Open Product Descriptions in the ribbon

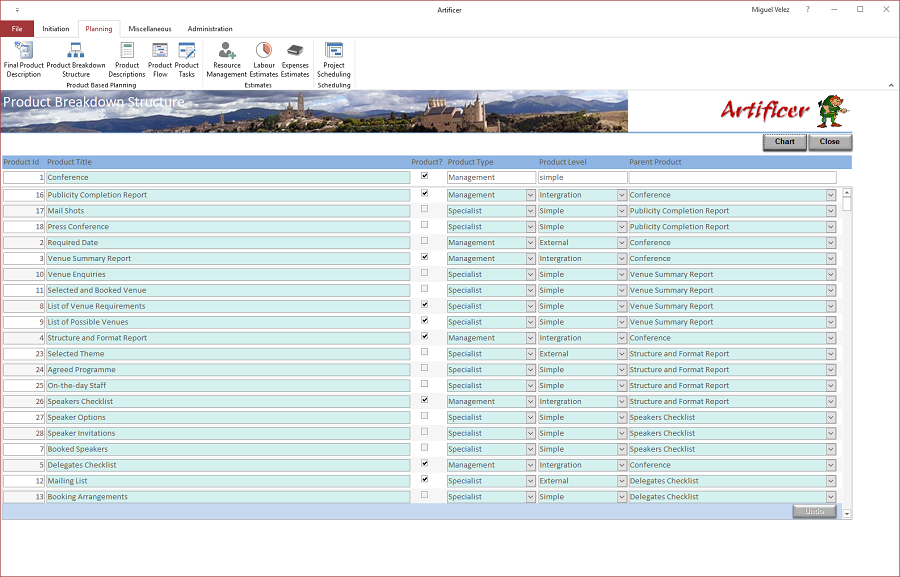pos(127,60)
